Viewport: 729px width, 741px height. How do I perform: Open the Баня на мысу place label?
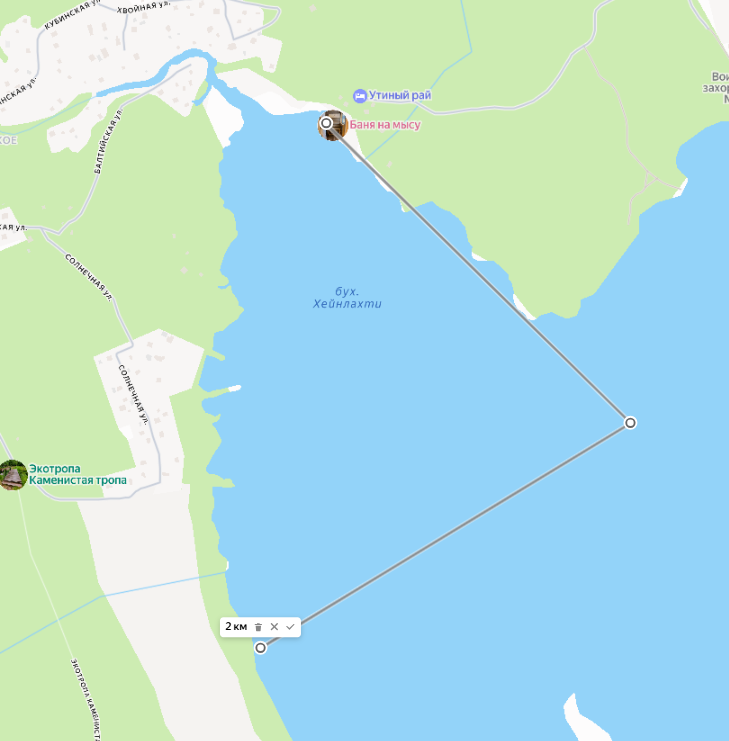coord(385,125)
